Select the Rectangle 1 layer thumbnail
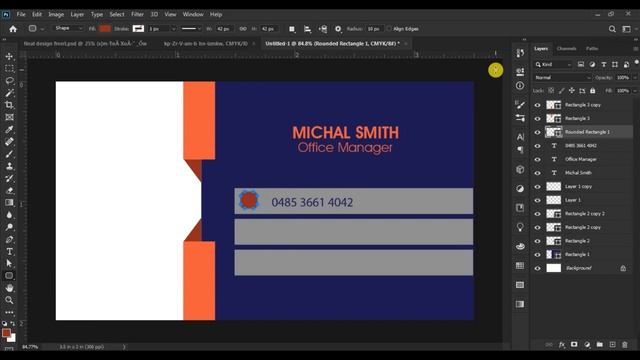 point(553,255)
